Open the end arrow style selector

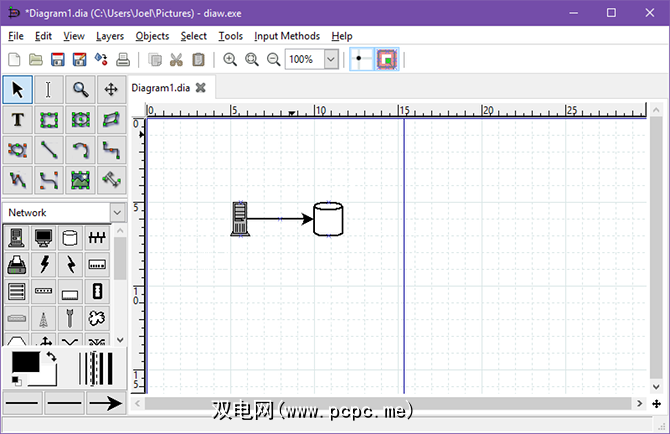103,403
